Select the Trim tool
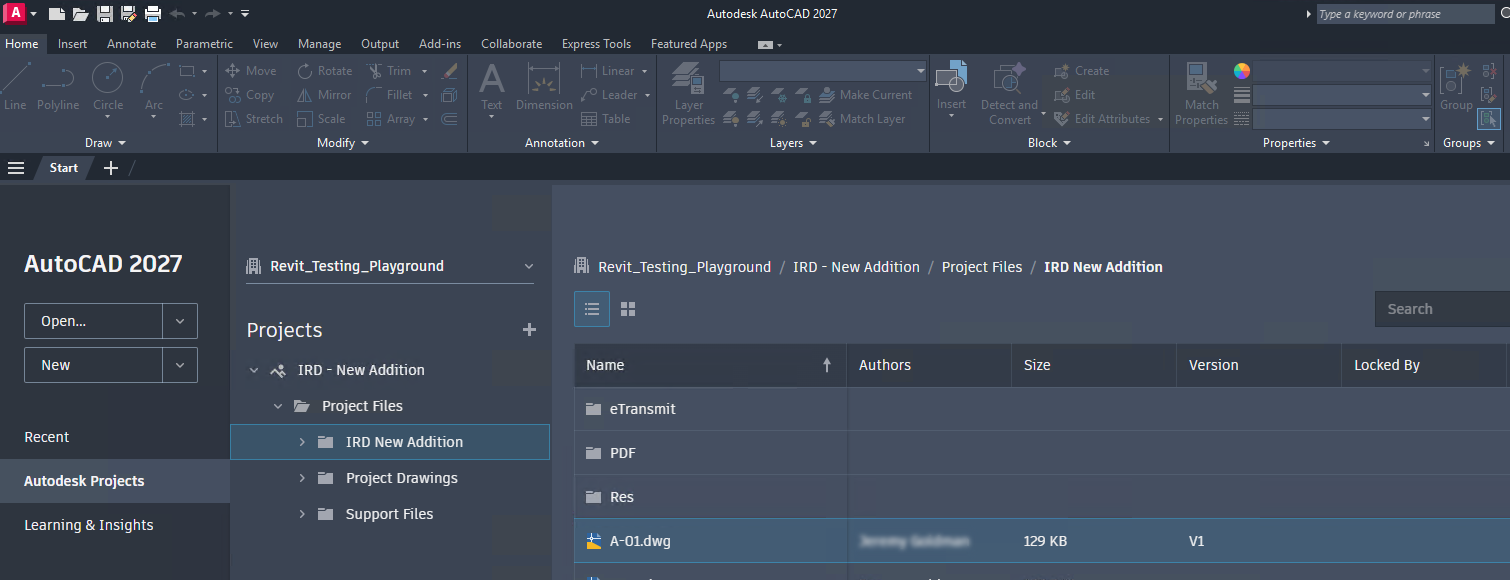Viewport: 1510px width, 580px height. (388, 71)
